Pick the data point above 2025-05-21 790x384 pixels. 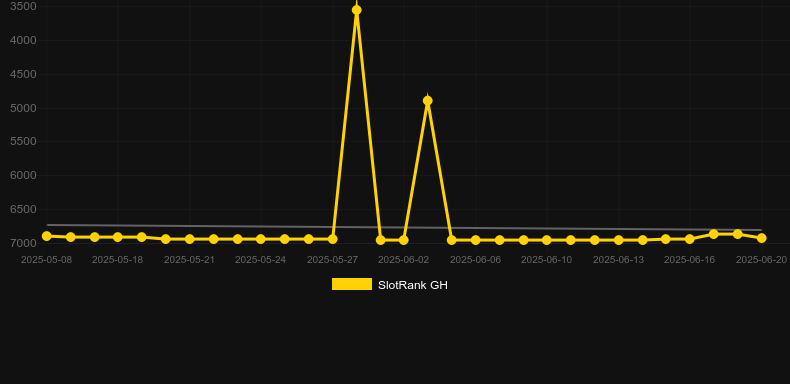pos(189,239)
